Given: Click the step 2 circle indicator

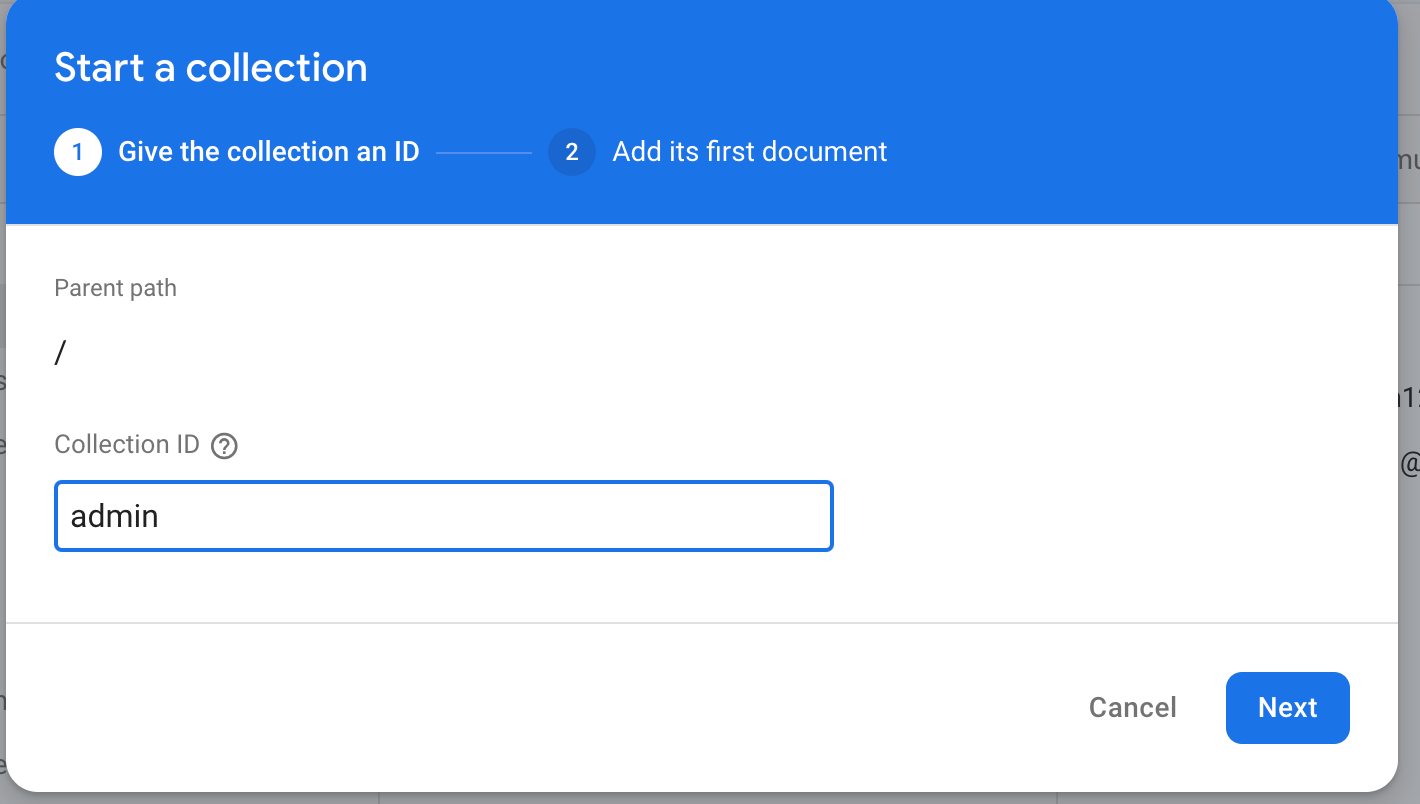Looking at the screenshot, I should [x=572, y=152].
